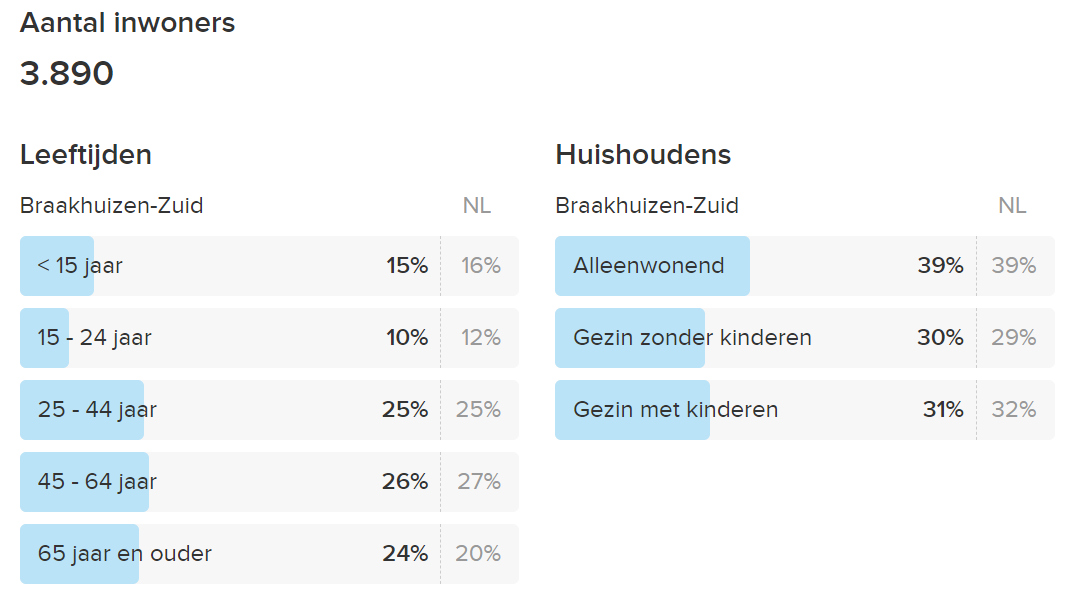Click the bold 39% Alleenwonend value
The image size is (1071, 600).
pyautogui.click(x=941, y=265)
